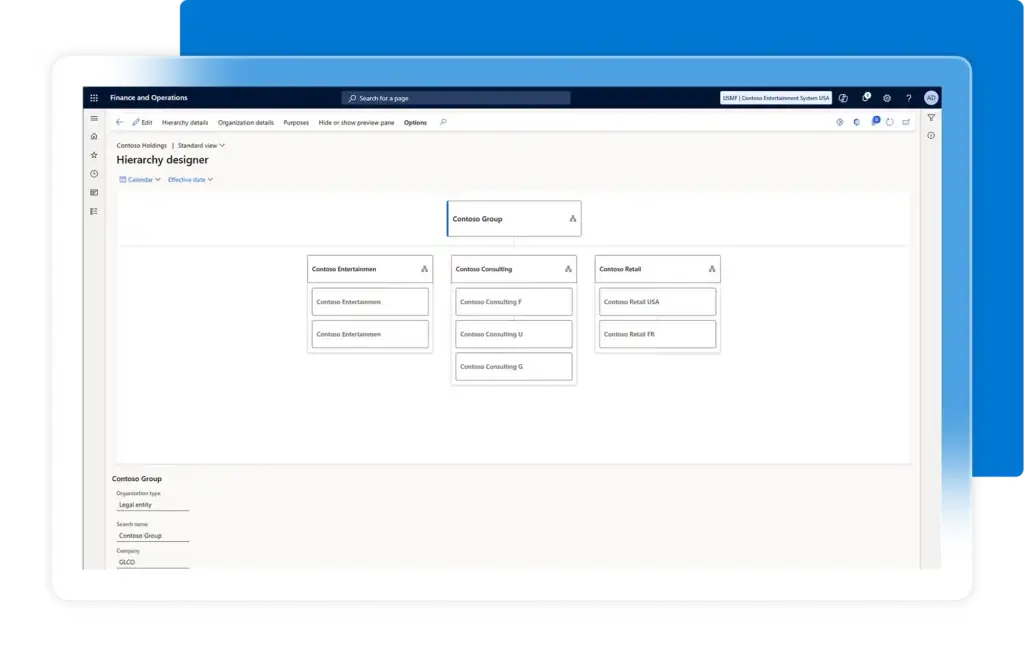Open message center with blue badge
This screenshot has width=1024, height=656.
pyautogui.click(x=875, y=121)
